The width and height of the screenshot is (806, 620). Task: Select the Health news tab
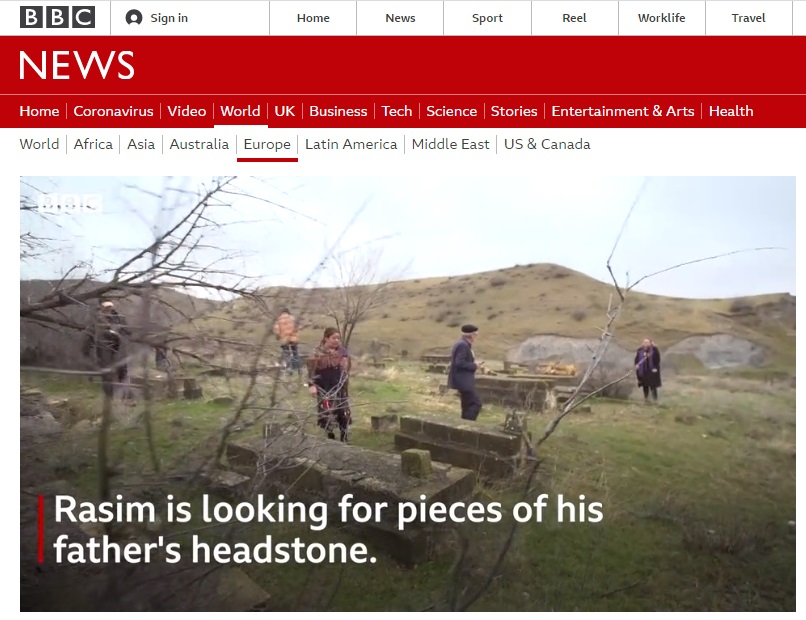point(731,111)
